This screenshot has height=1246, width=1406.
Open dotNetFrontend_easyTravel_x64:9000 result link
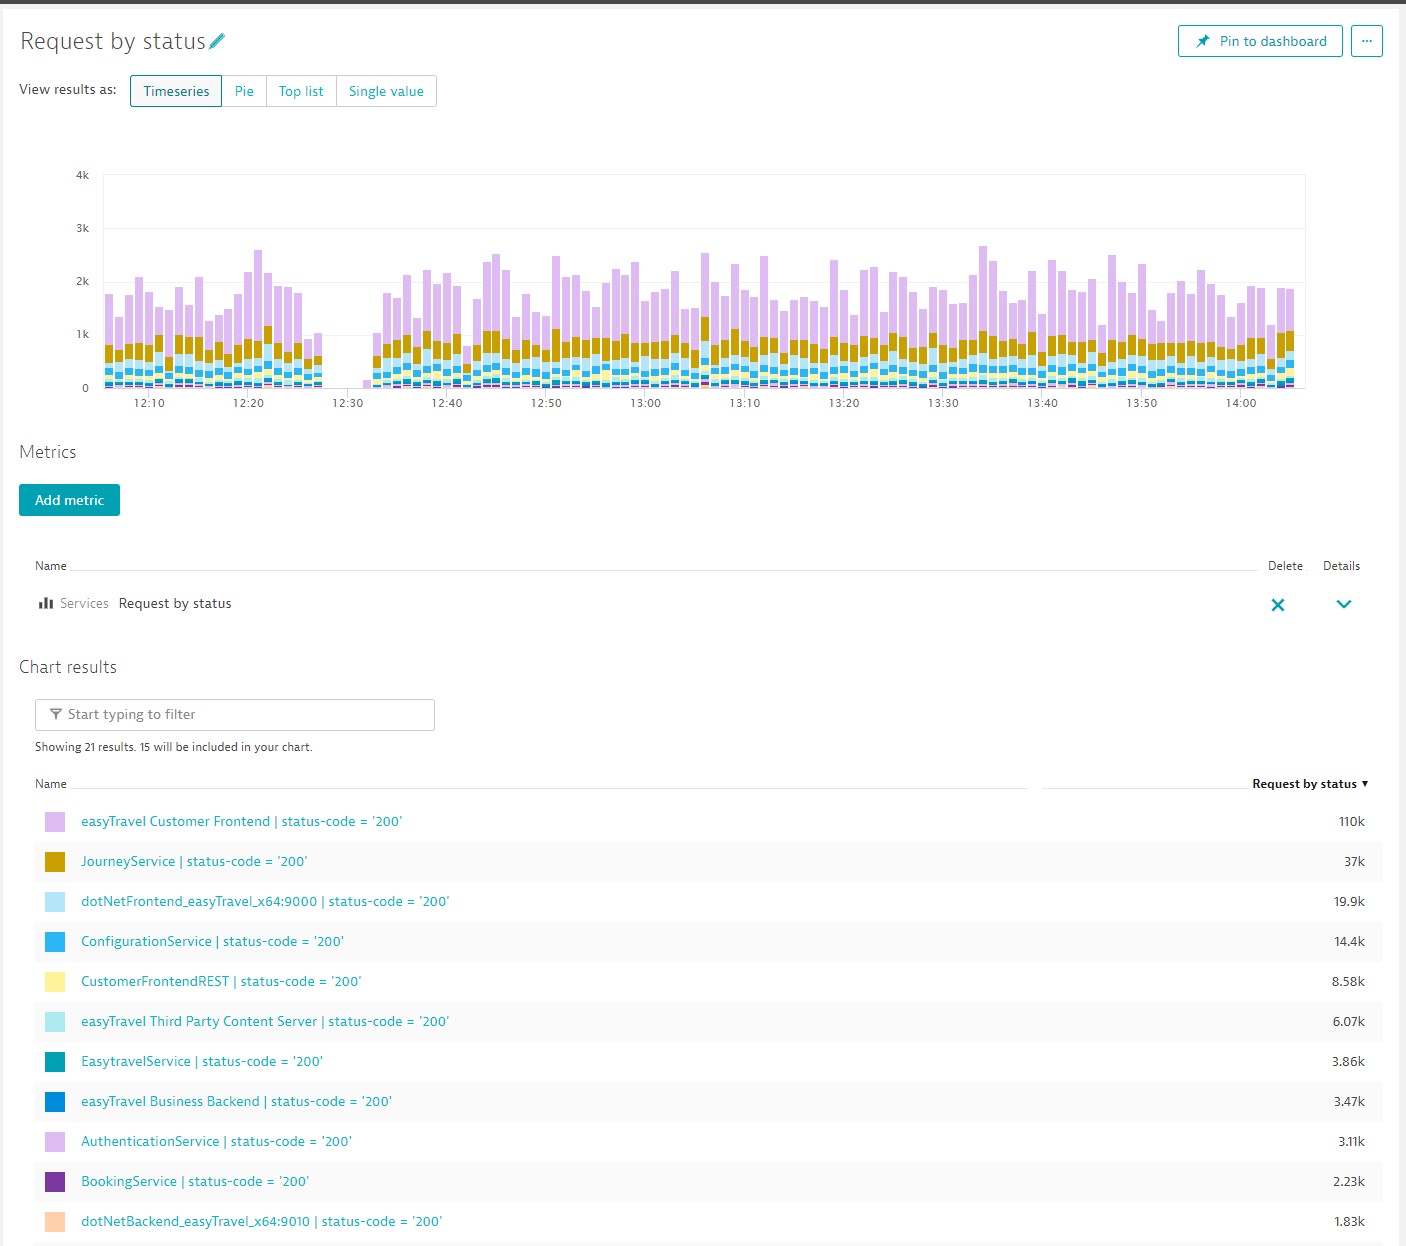point(265,901)
